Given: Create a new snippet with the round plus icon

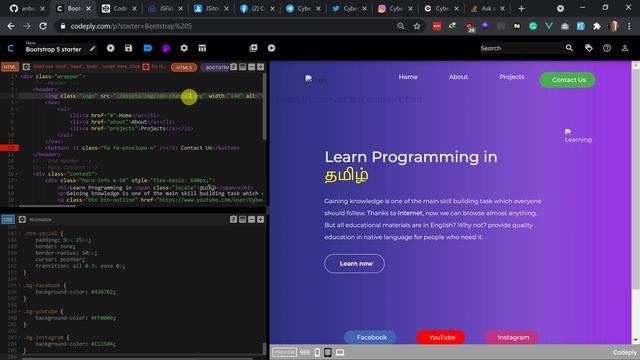Looking at the screenshot, I should pos(271,48).
